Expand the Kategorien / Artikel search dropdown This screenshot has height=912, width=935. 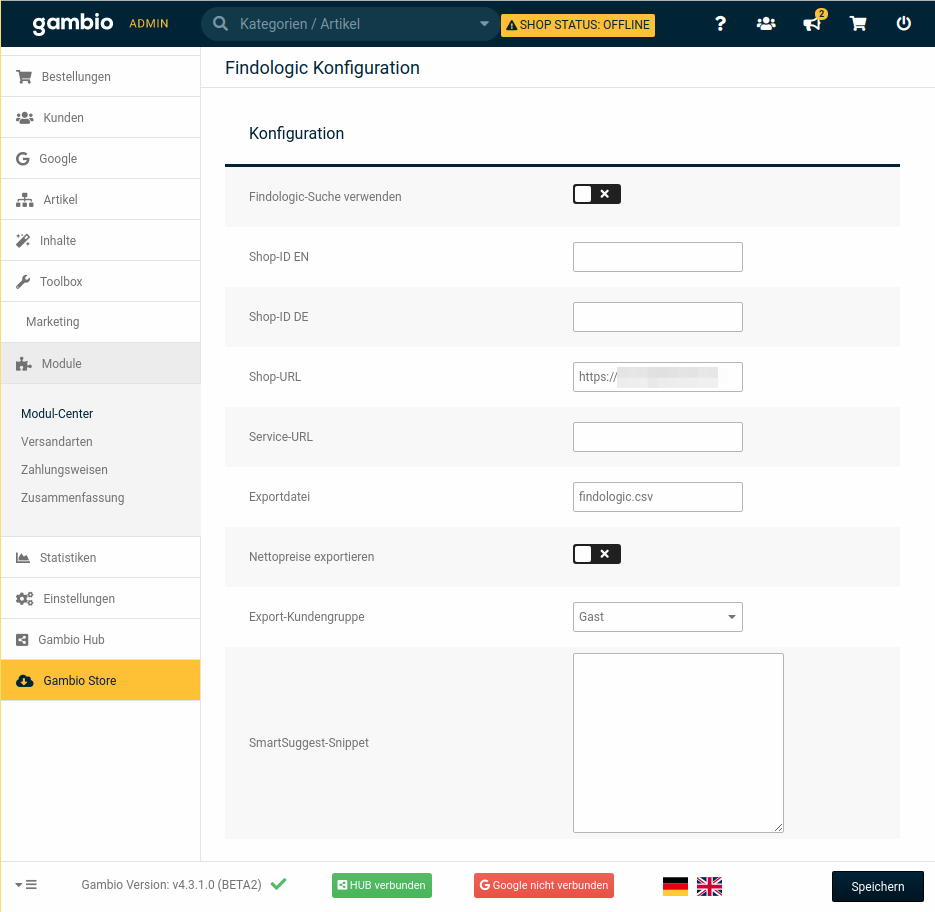click(x=485, y=24)
